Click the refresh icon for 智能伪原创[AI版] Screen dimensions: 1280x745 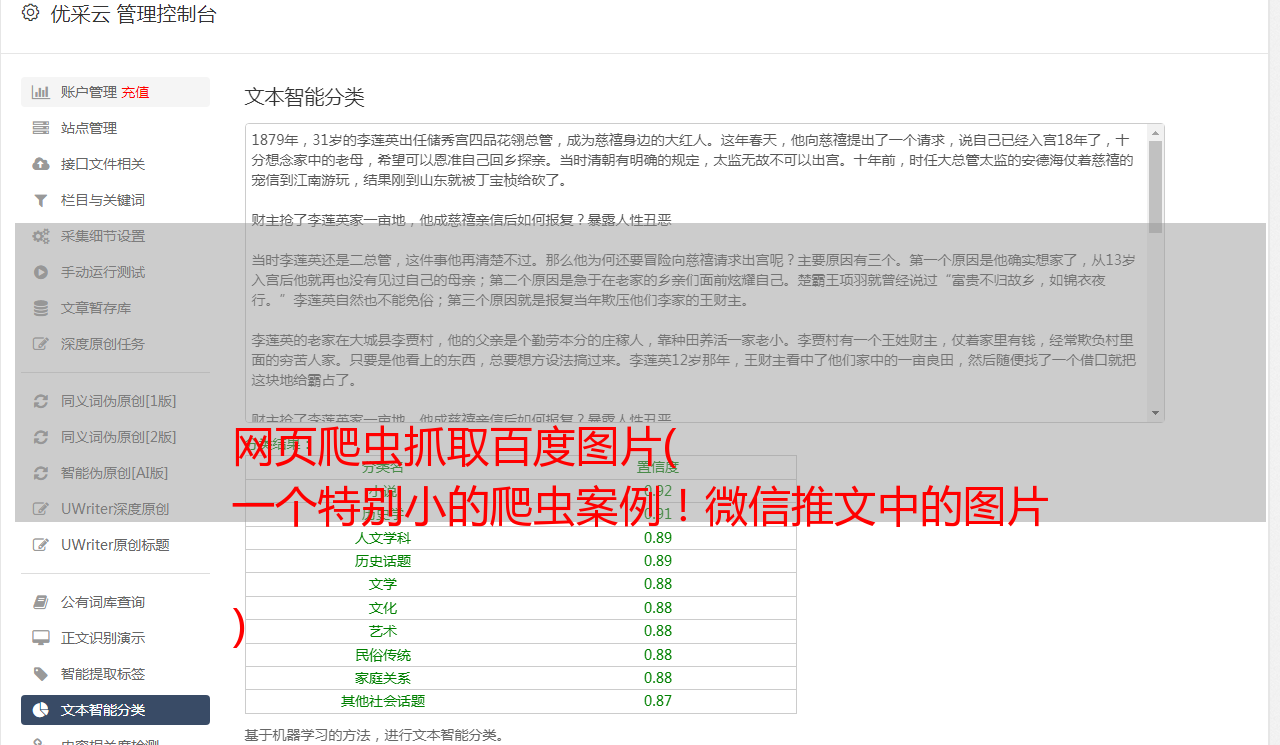41,473
